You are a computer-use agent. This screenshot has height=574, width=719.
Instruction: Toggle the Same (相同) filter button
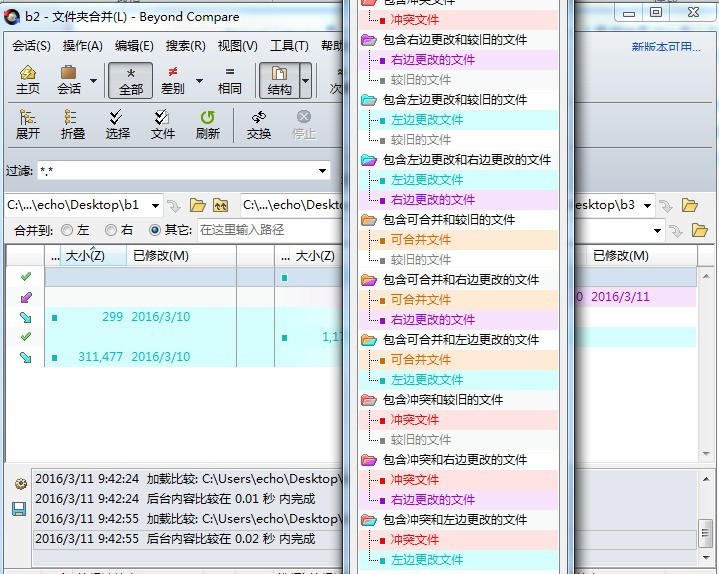[x=230, y=80]
